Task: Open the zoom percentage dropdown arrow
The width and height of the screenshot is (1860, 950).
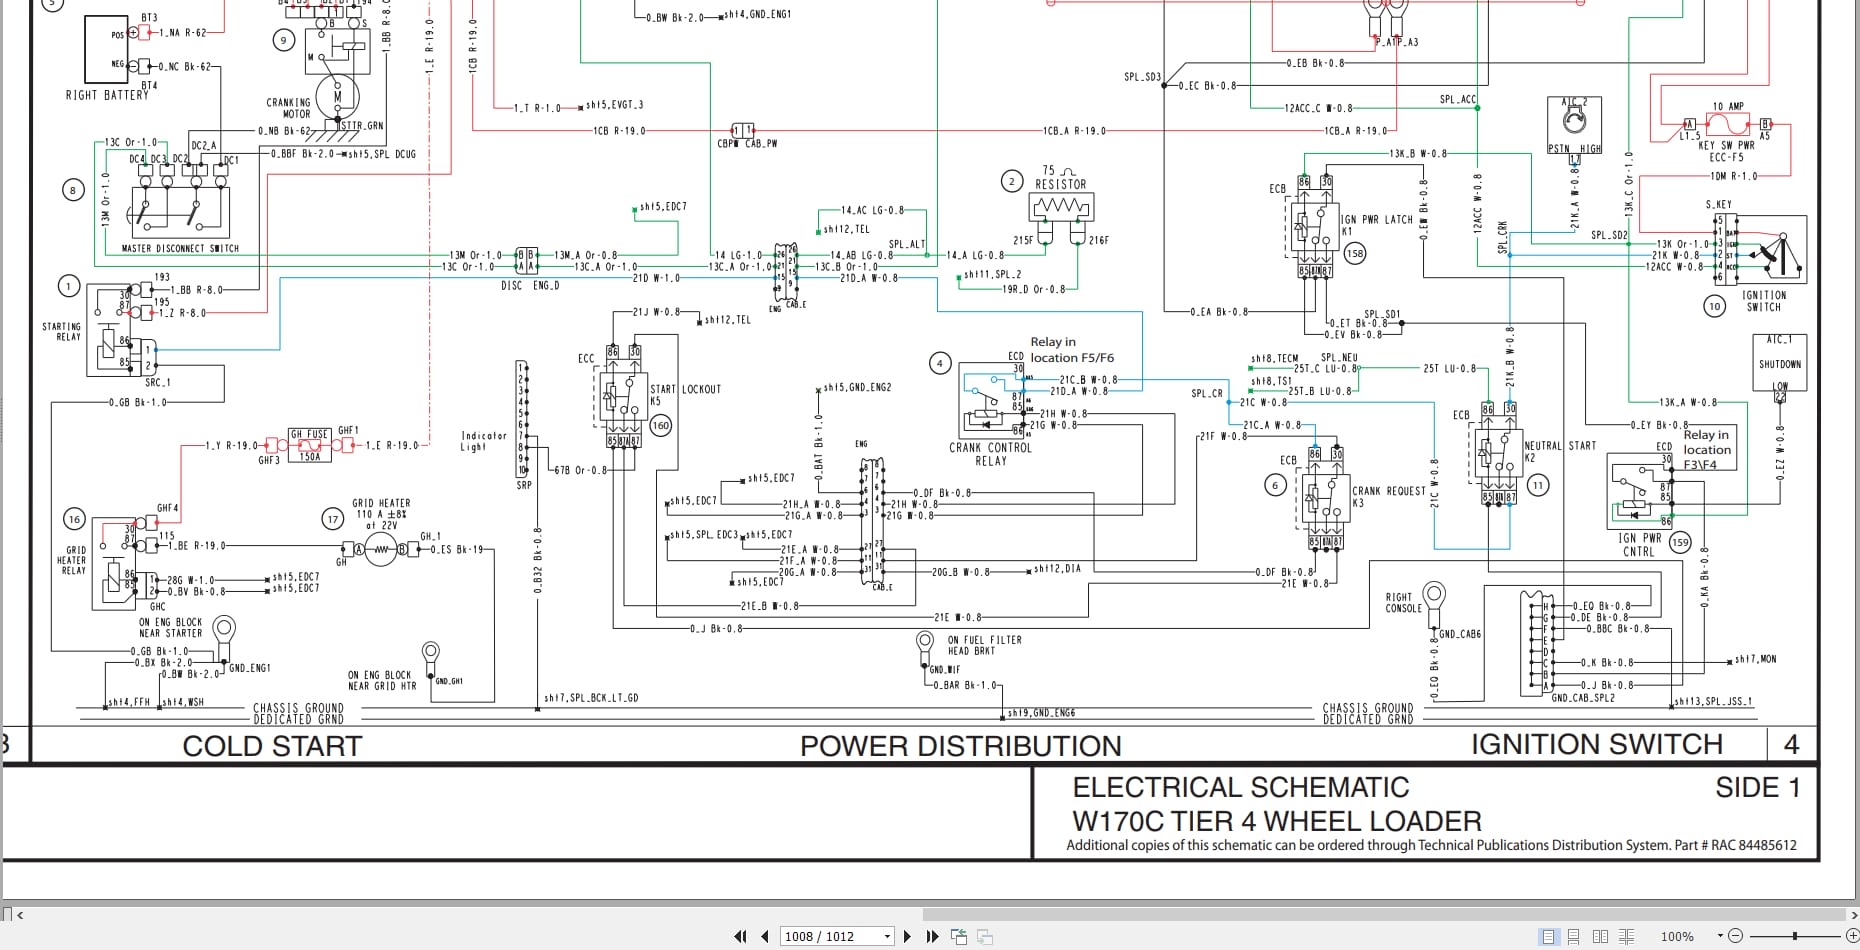Action: pos(1720,937)
